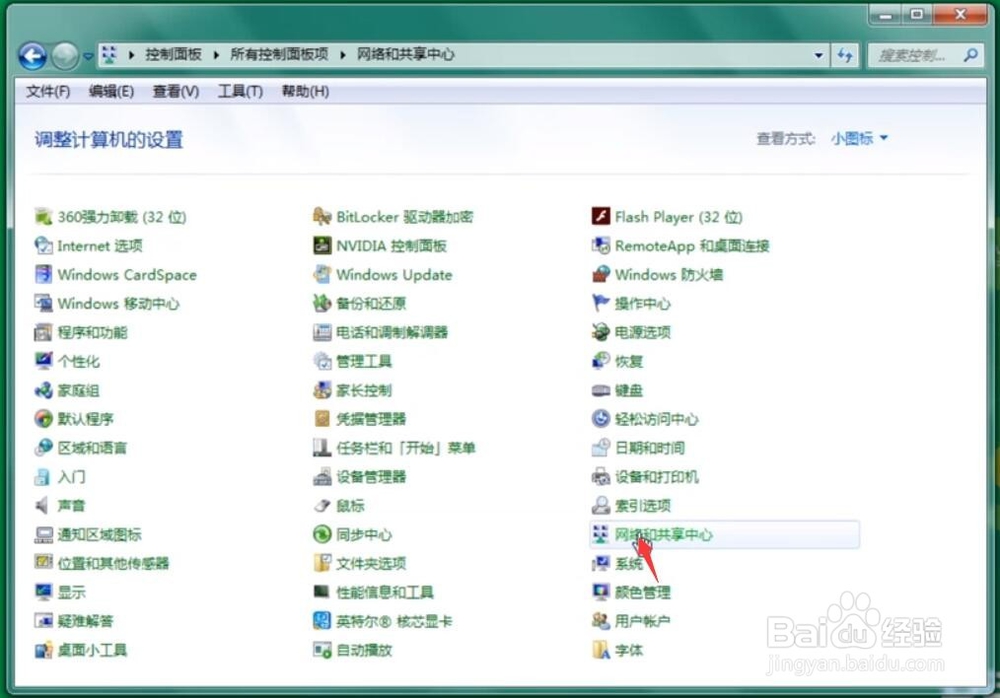Viewport: 1000px width, 698px height.
Task: Open the 通知区域图标 link
Action: 99,535
